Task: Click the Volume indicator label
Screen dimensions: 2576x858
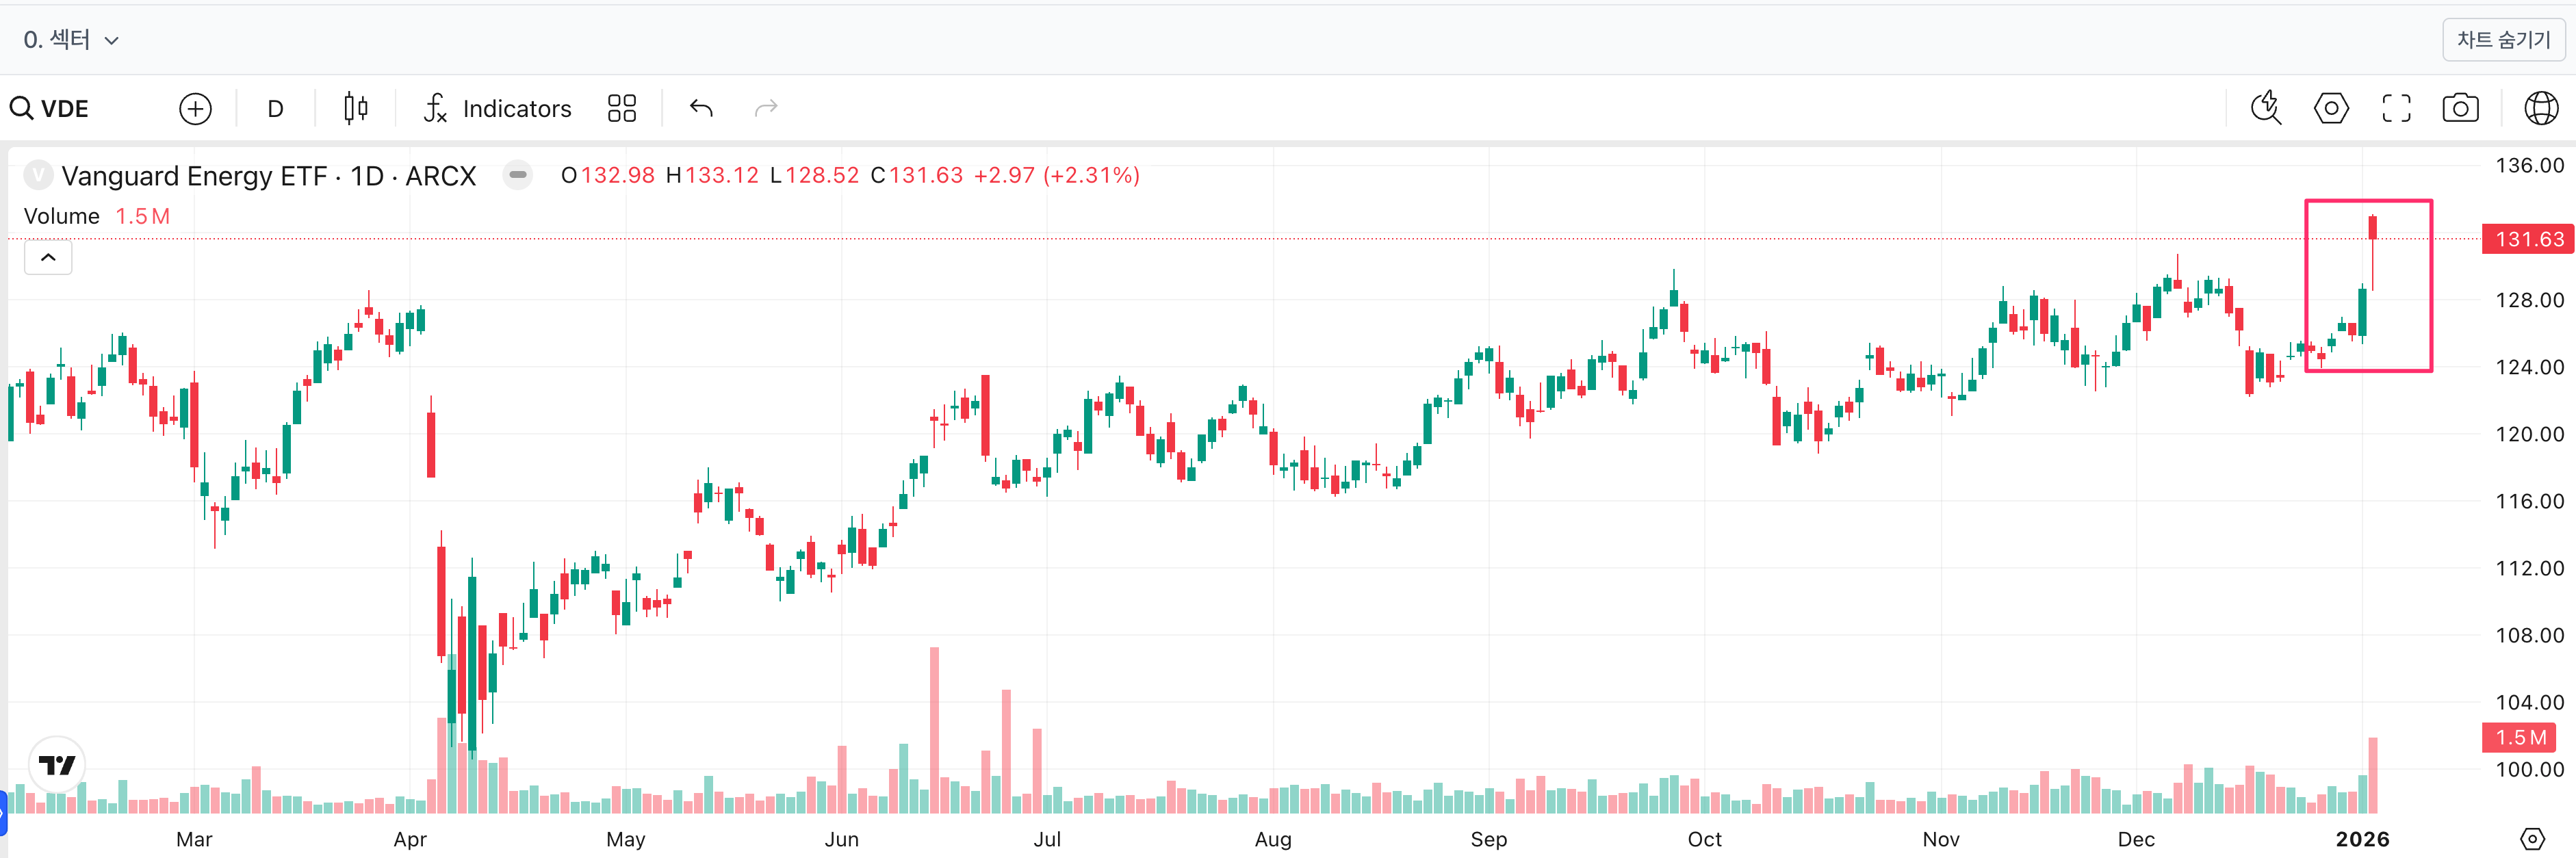Action: tap(62, 216)
